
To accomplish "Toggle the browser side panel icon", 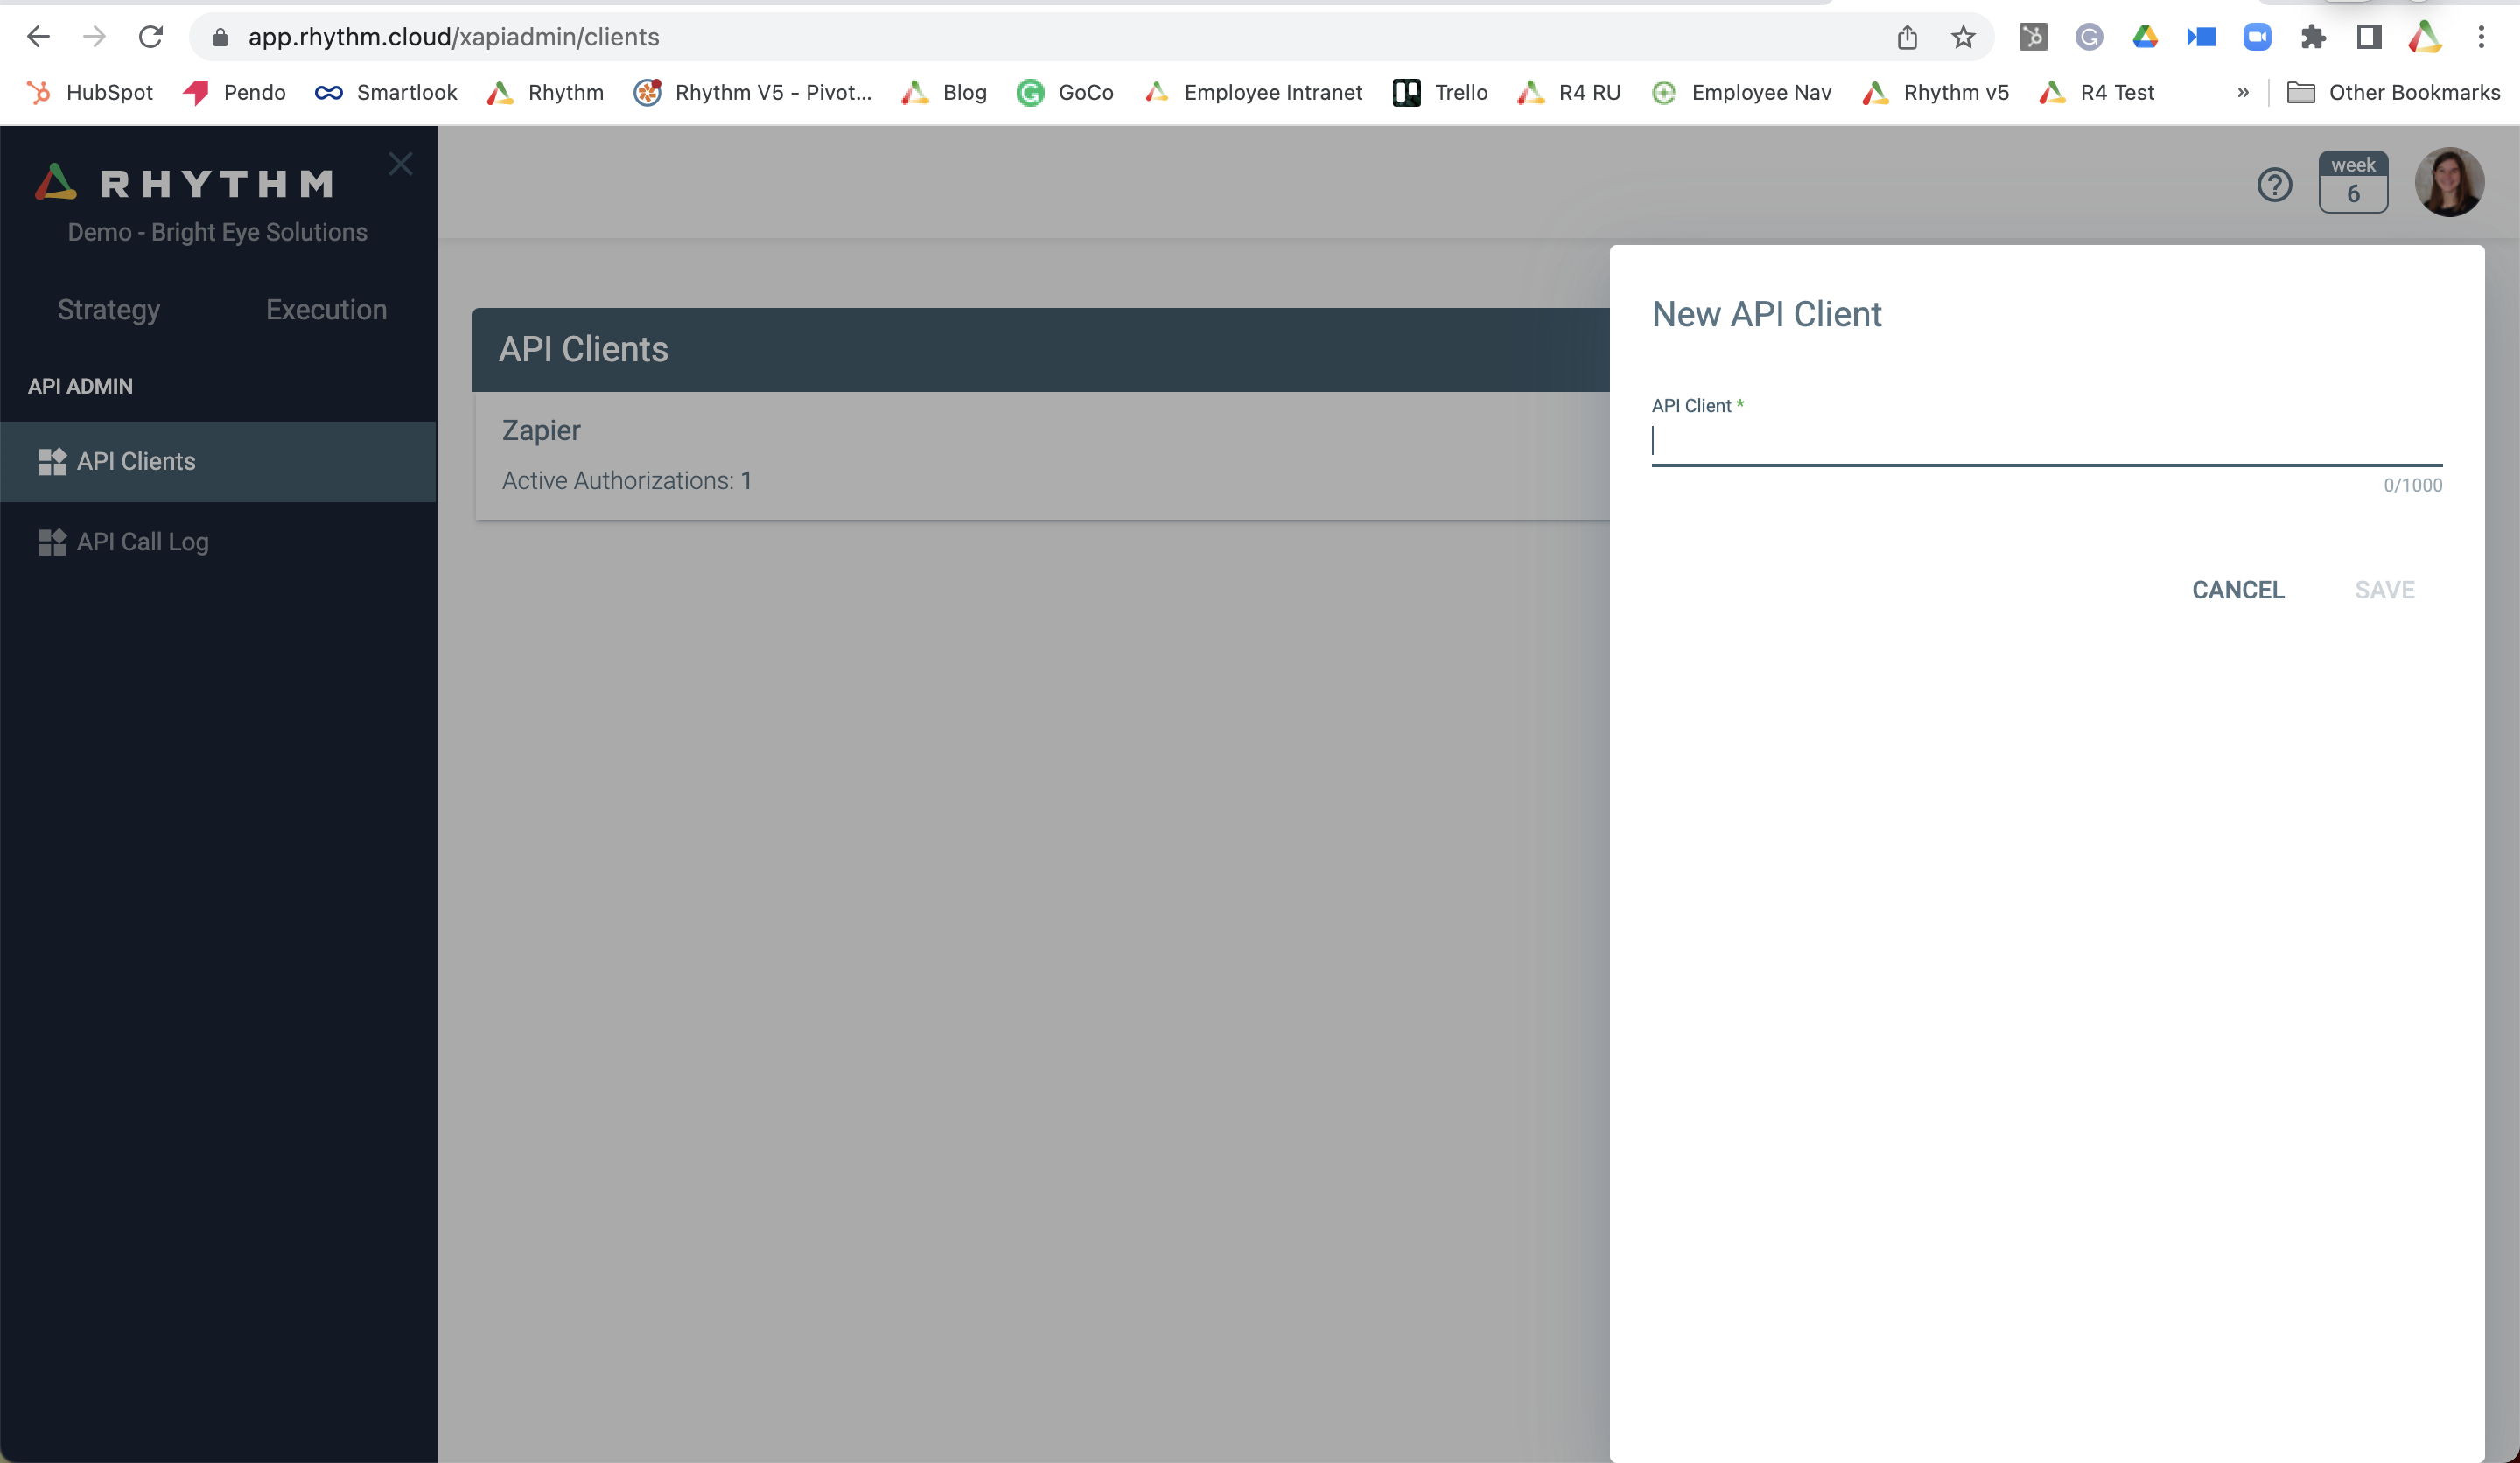I will 2369,37.
